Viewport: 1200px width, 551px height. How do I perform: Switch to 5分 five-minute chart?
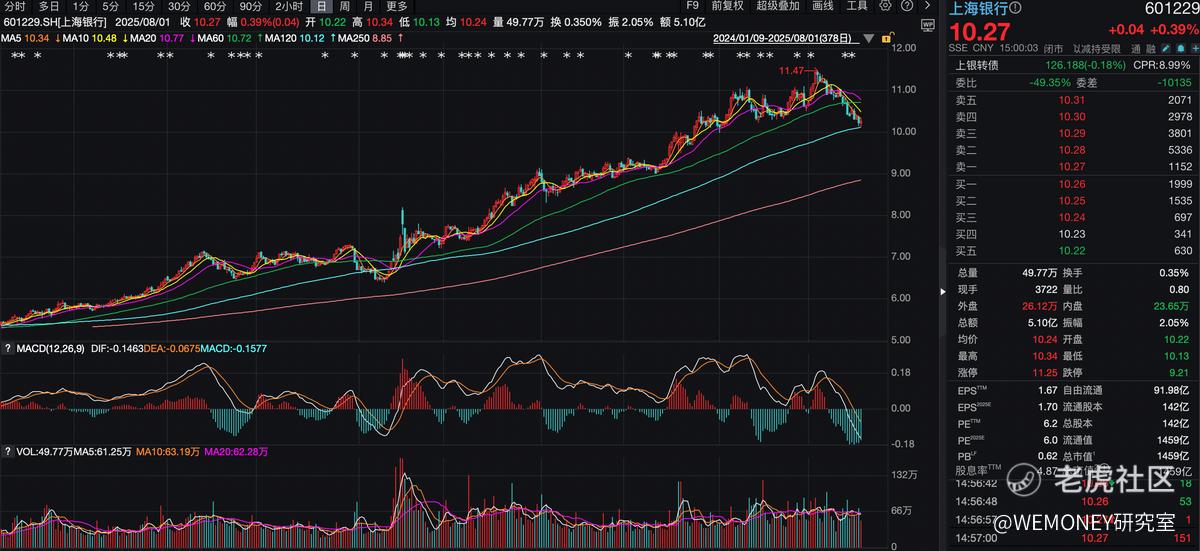tap(110, 6)
